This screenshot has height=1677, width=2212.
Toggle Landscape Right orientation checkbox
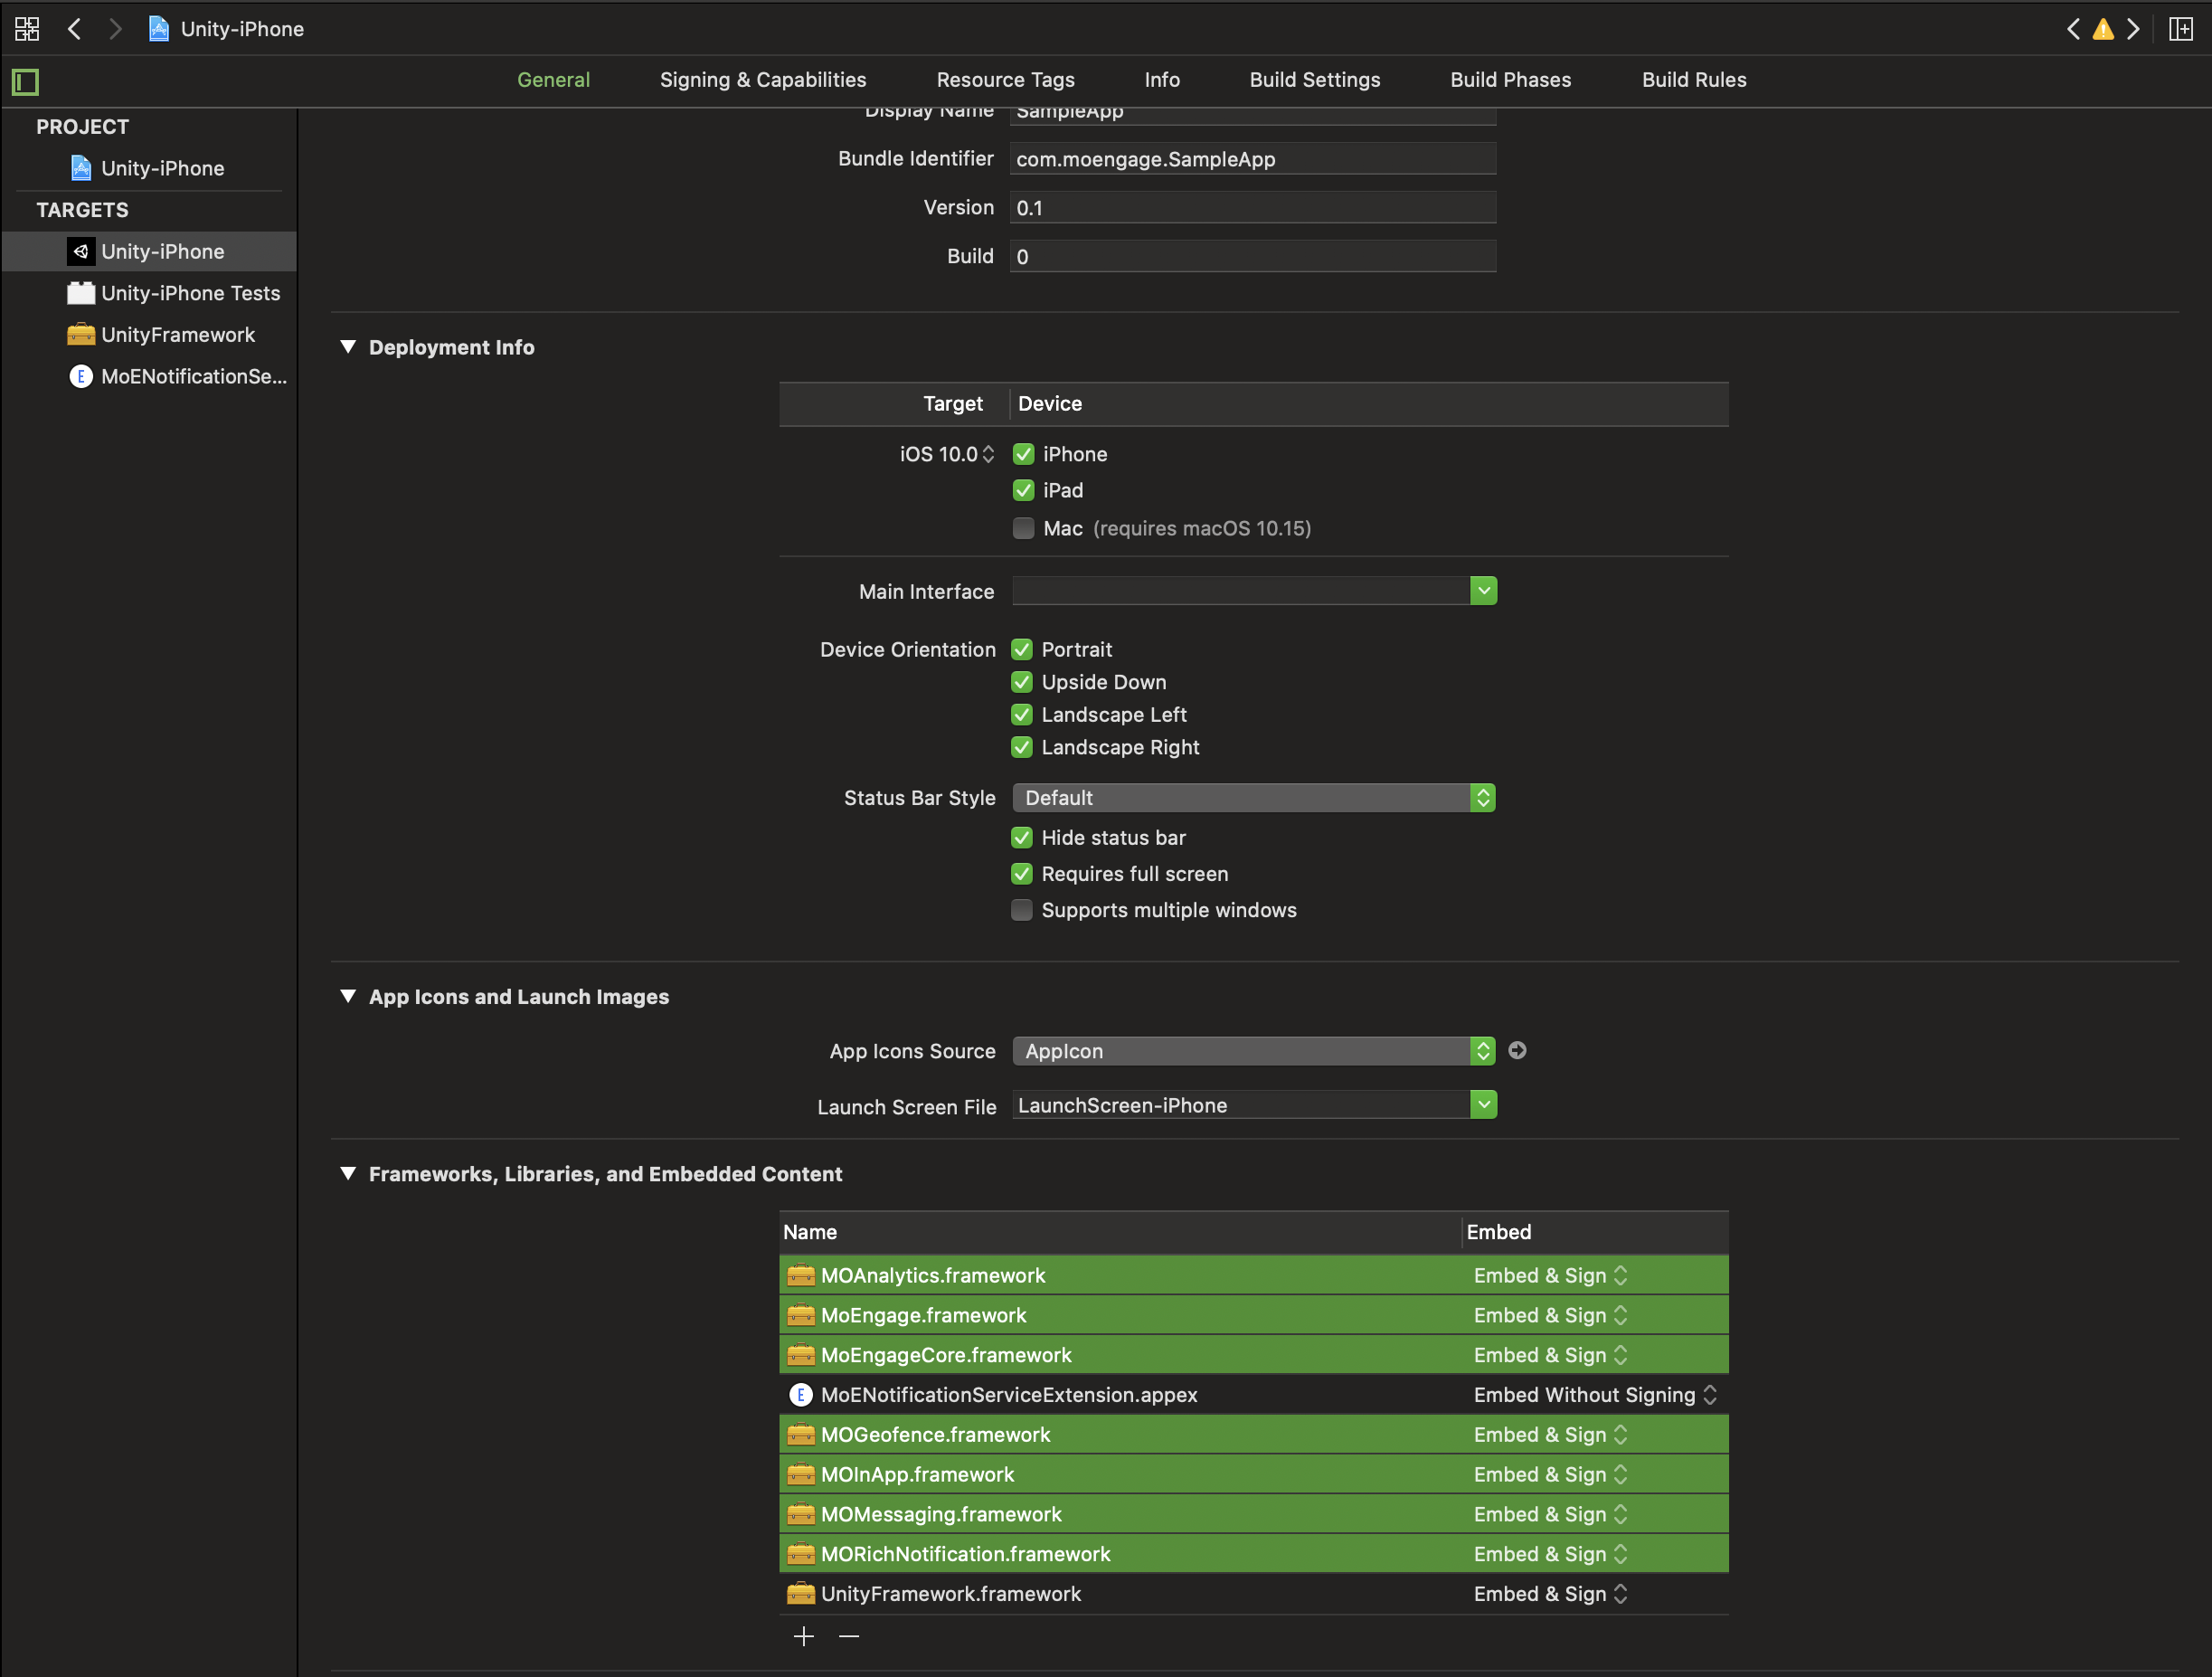point(1022,747)
